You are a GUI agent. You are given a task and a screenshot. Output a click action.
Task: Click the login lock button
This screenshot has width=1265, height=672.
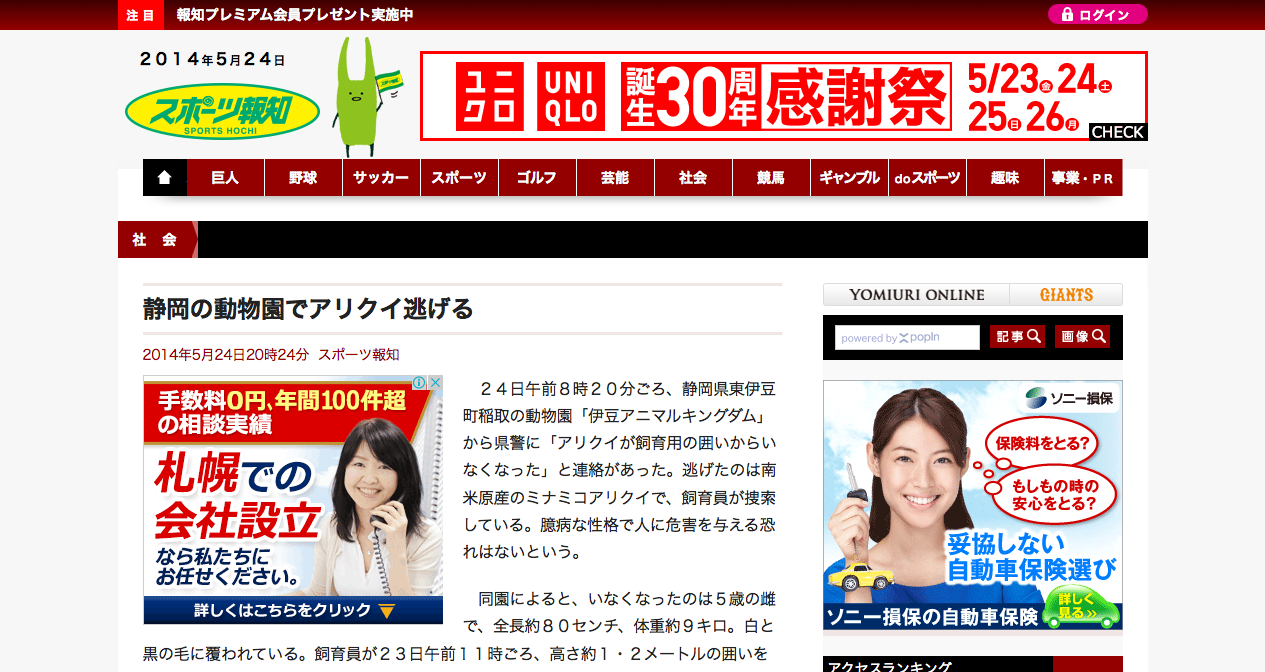1097,15
